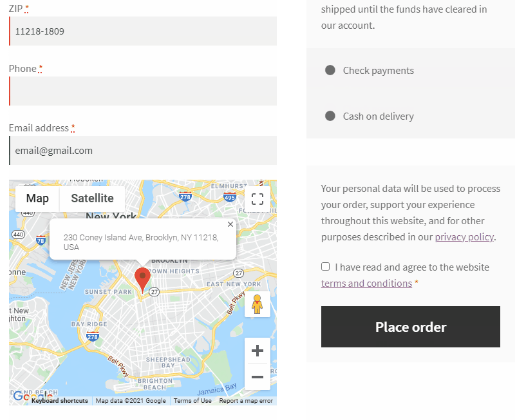Click Report a map error link

tap(246, 401)
